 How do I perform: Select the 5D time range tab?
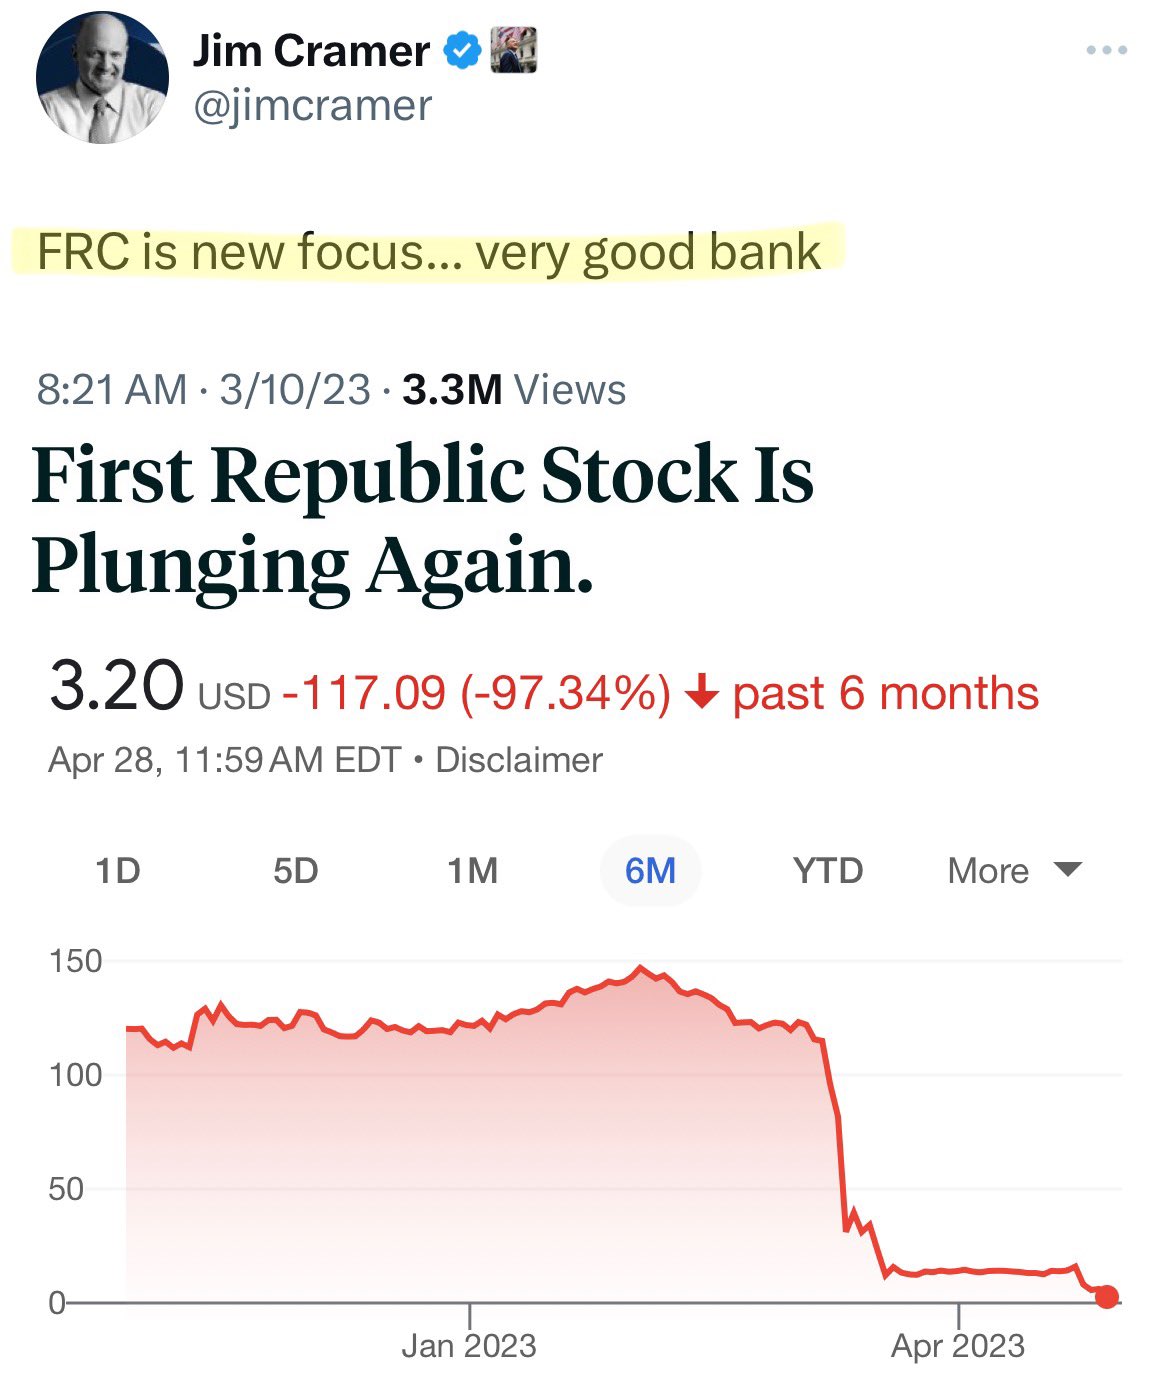(x=295, y=871)
